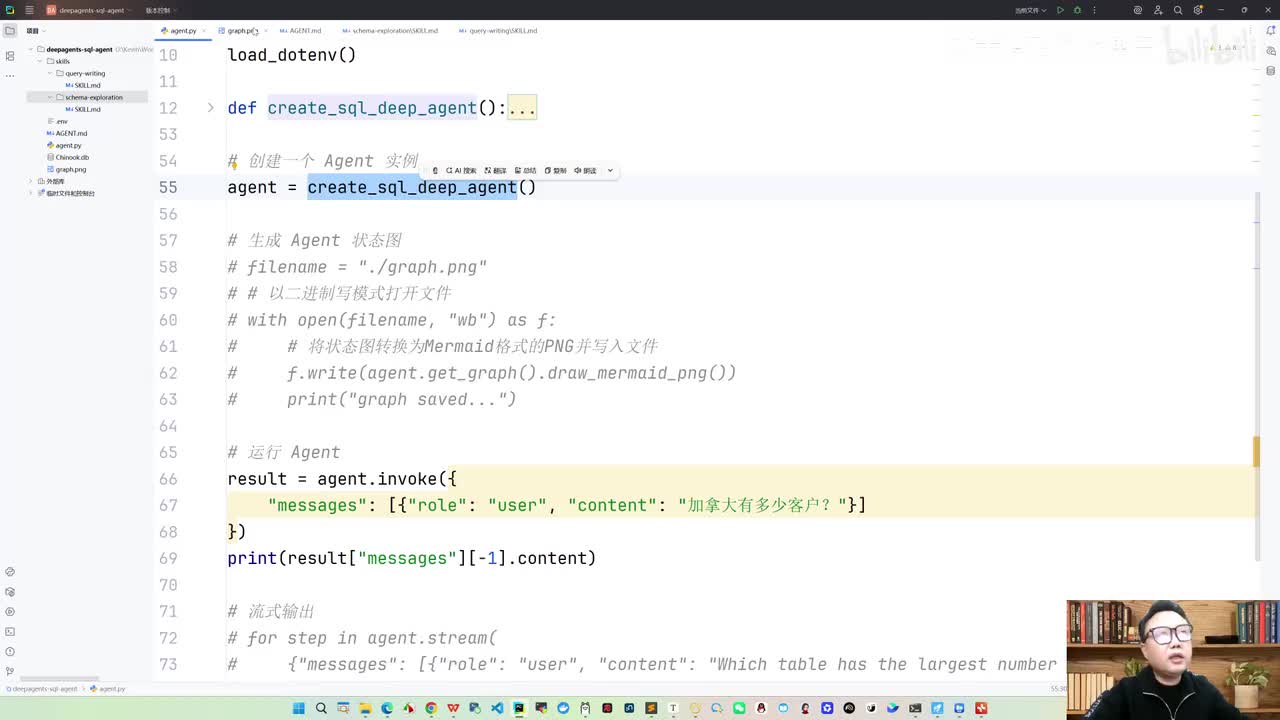Click the Windows Start button
This screenshot has height=720, width=1280.
pyautogui.click(x=298, y=708)
